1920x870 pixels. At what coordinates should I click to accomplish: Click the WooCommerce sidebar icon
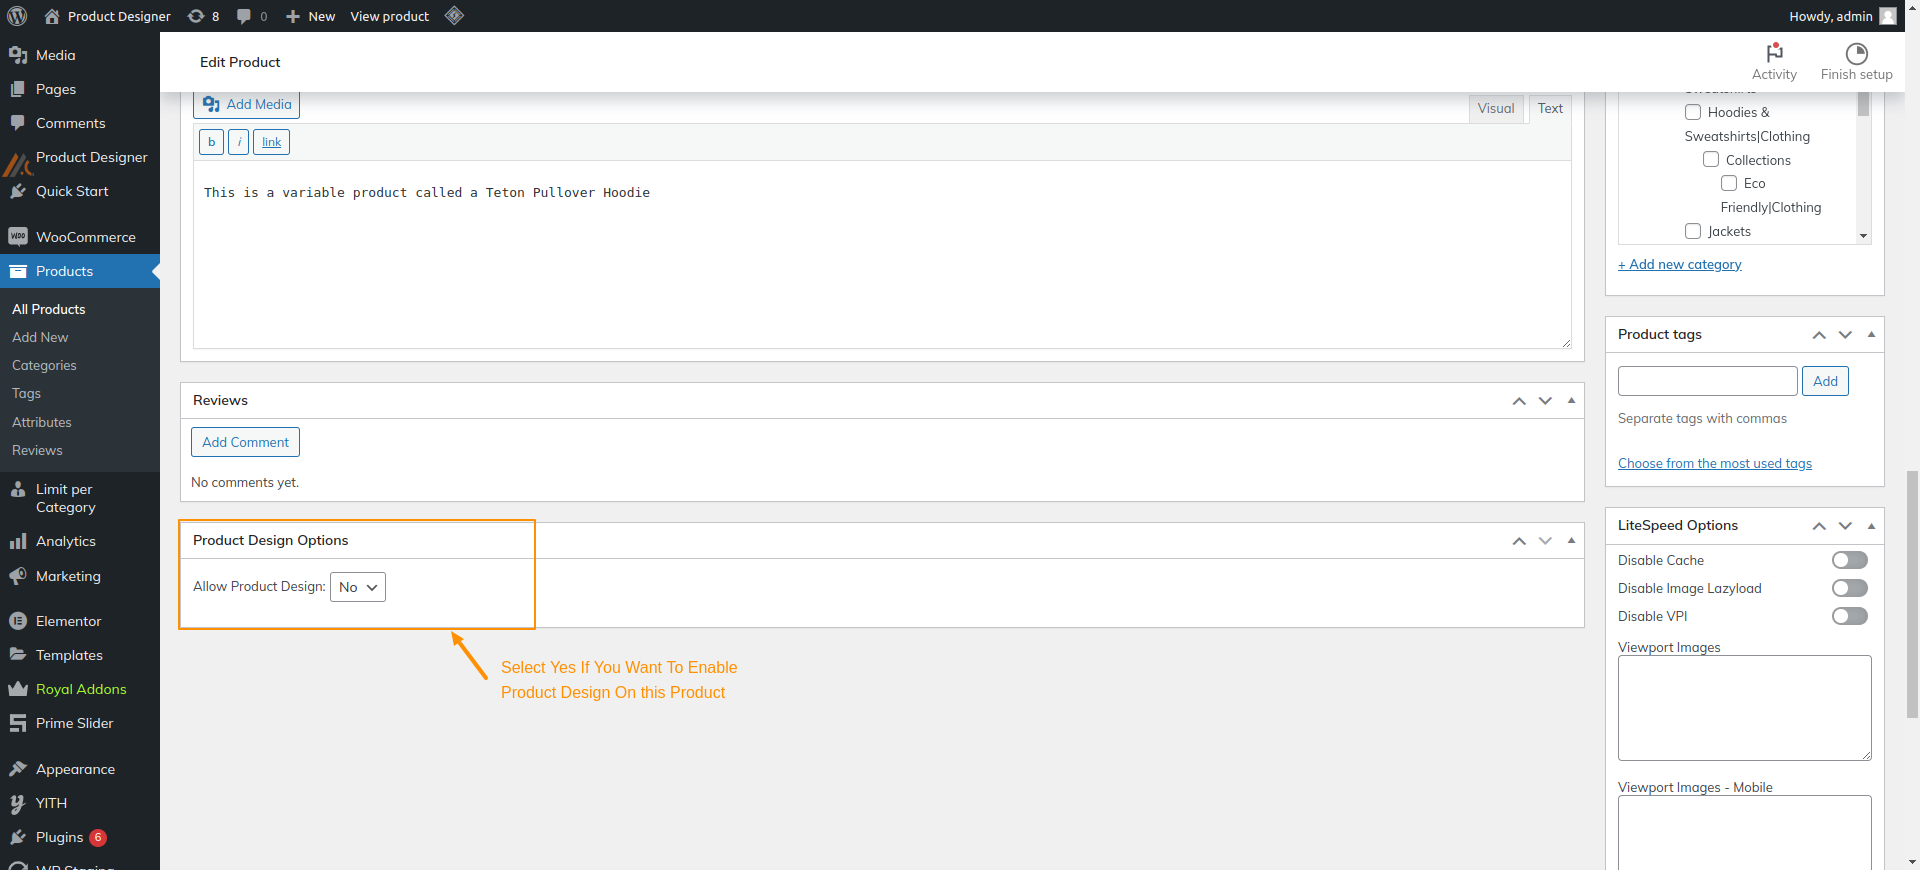tap(18, 237)
